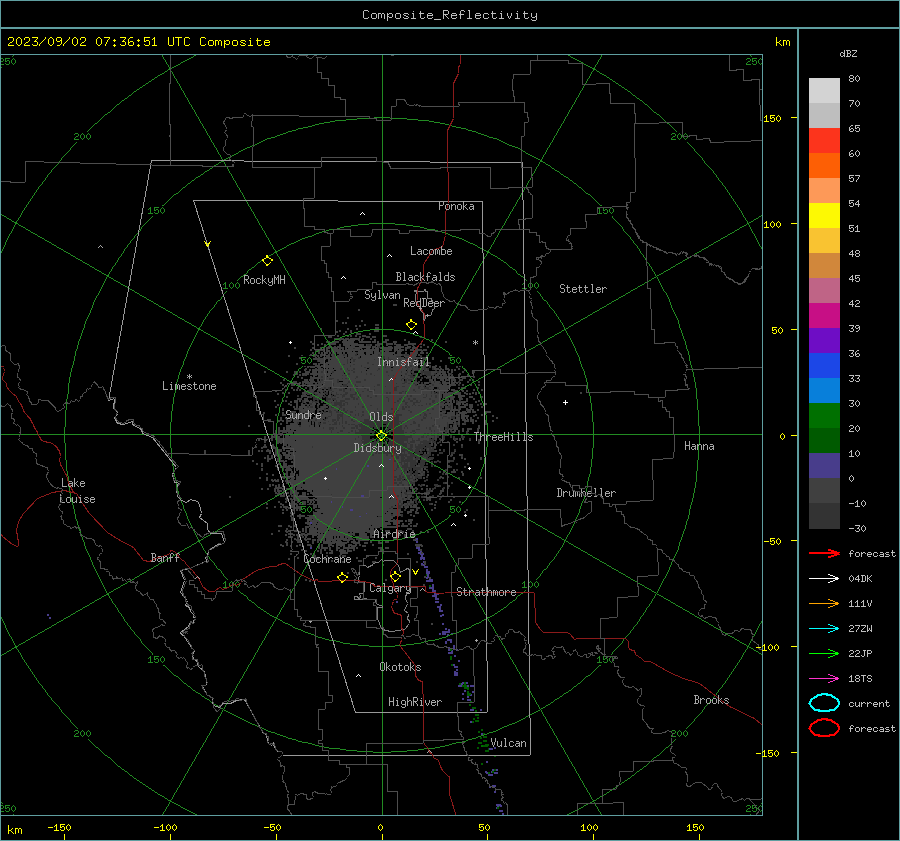Click the blue 33–36 dBZ color swatch

coord(824,366)
